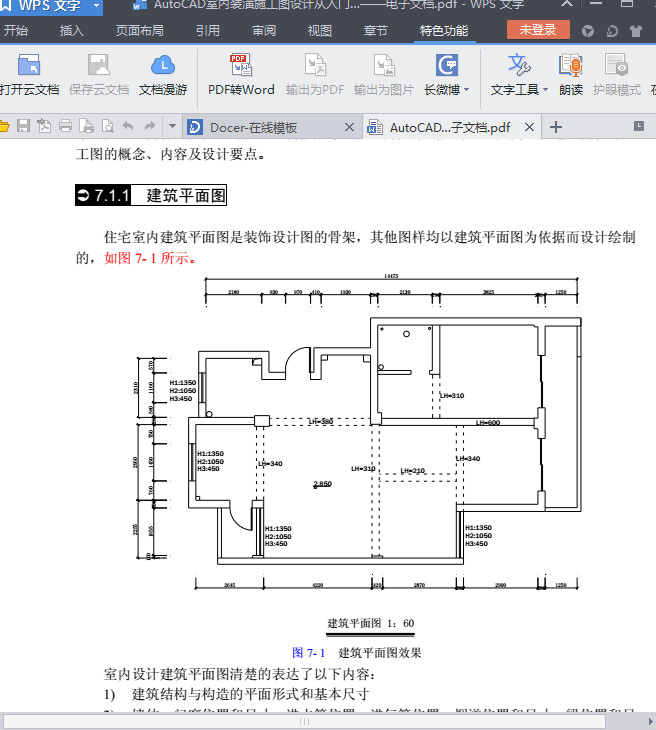Open cloud document (打开云文档) icon
Screen dimensions: 656x730
(29, 65)
